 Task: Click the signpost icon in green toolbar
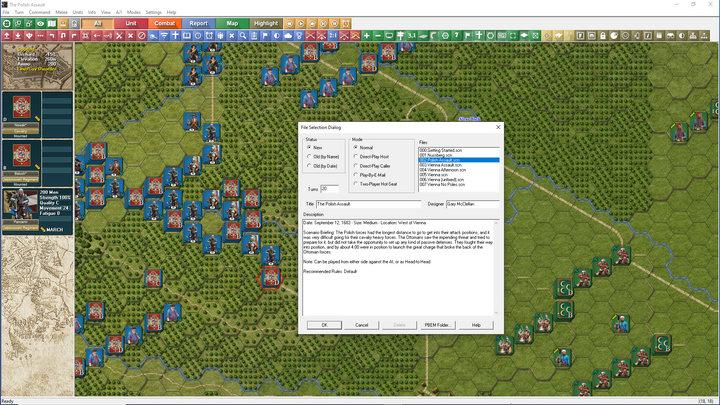click(x=400, y=35)
